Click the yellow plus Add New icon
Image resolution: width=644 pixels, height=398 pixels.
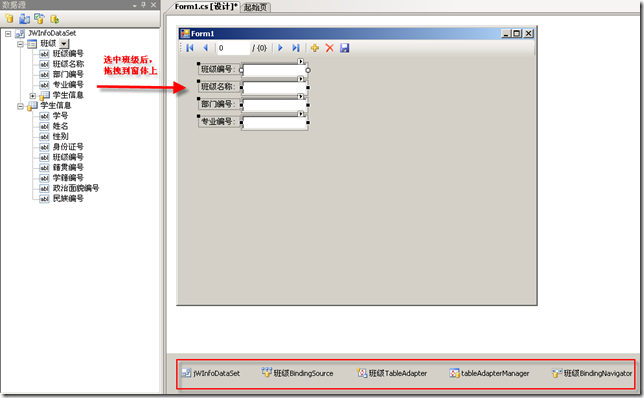(x=315, y=48)
